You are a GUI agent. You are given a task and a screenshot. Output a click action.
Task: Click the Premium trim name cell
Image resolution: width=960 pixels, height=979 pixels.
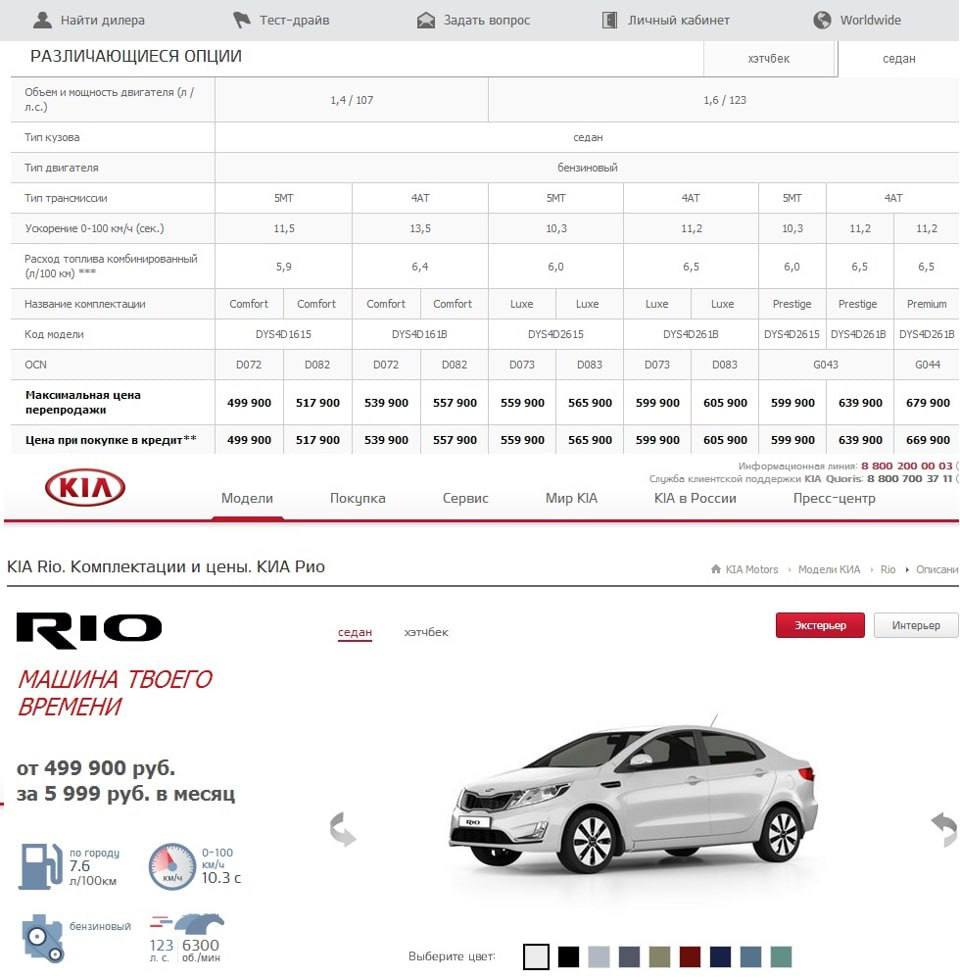(927, 304)
